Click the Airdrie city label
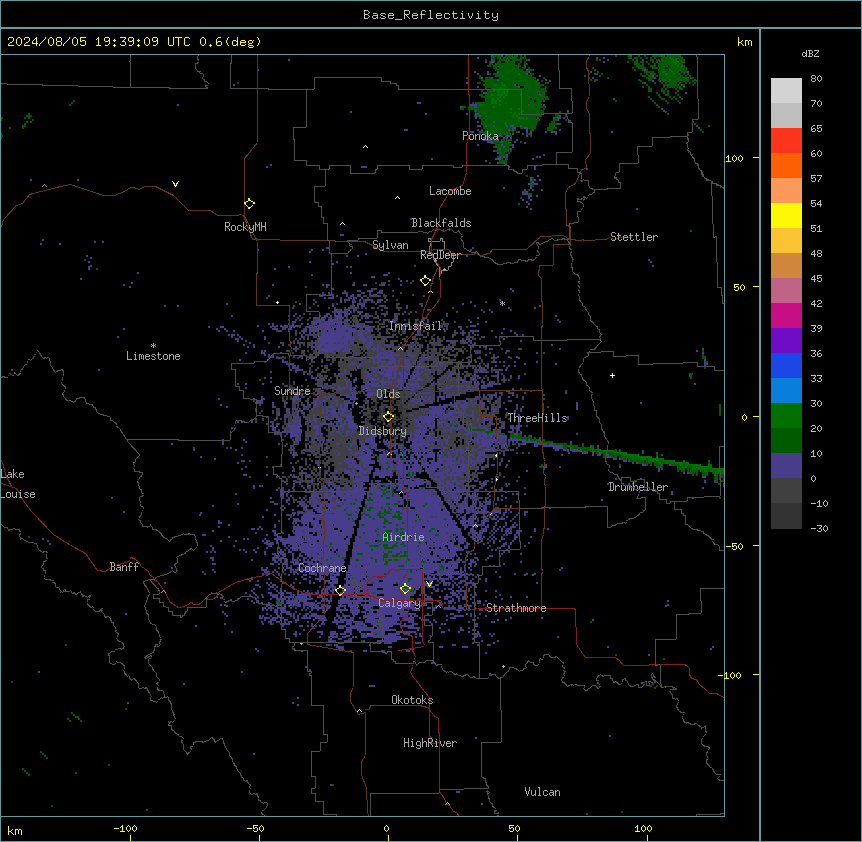This screenshot has width=862, height=842. (404, 537)
